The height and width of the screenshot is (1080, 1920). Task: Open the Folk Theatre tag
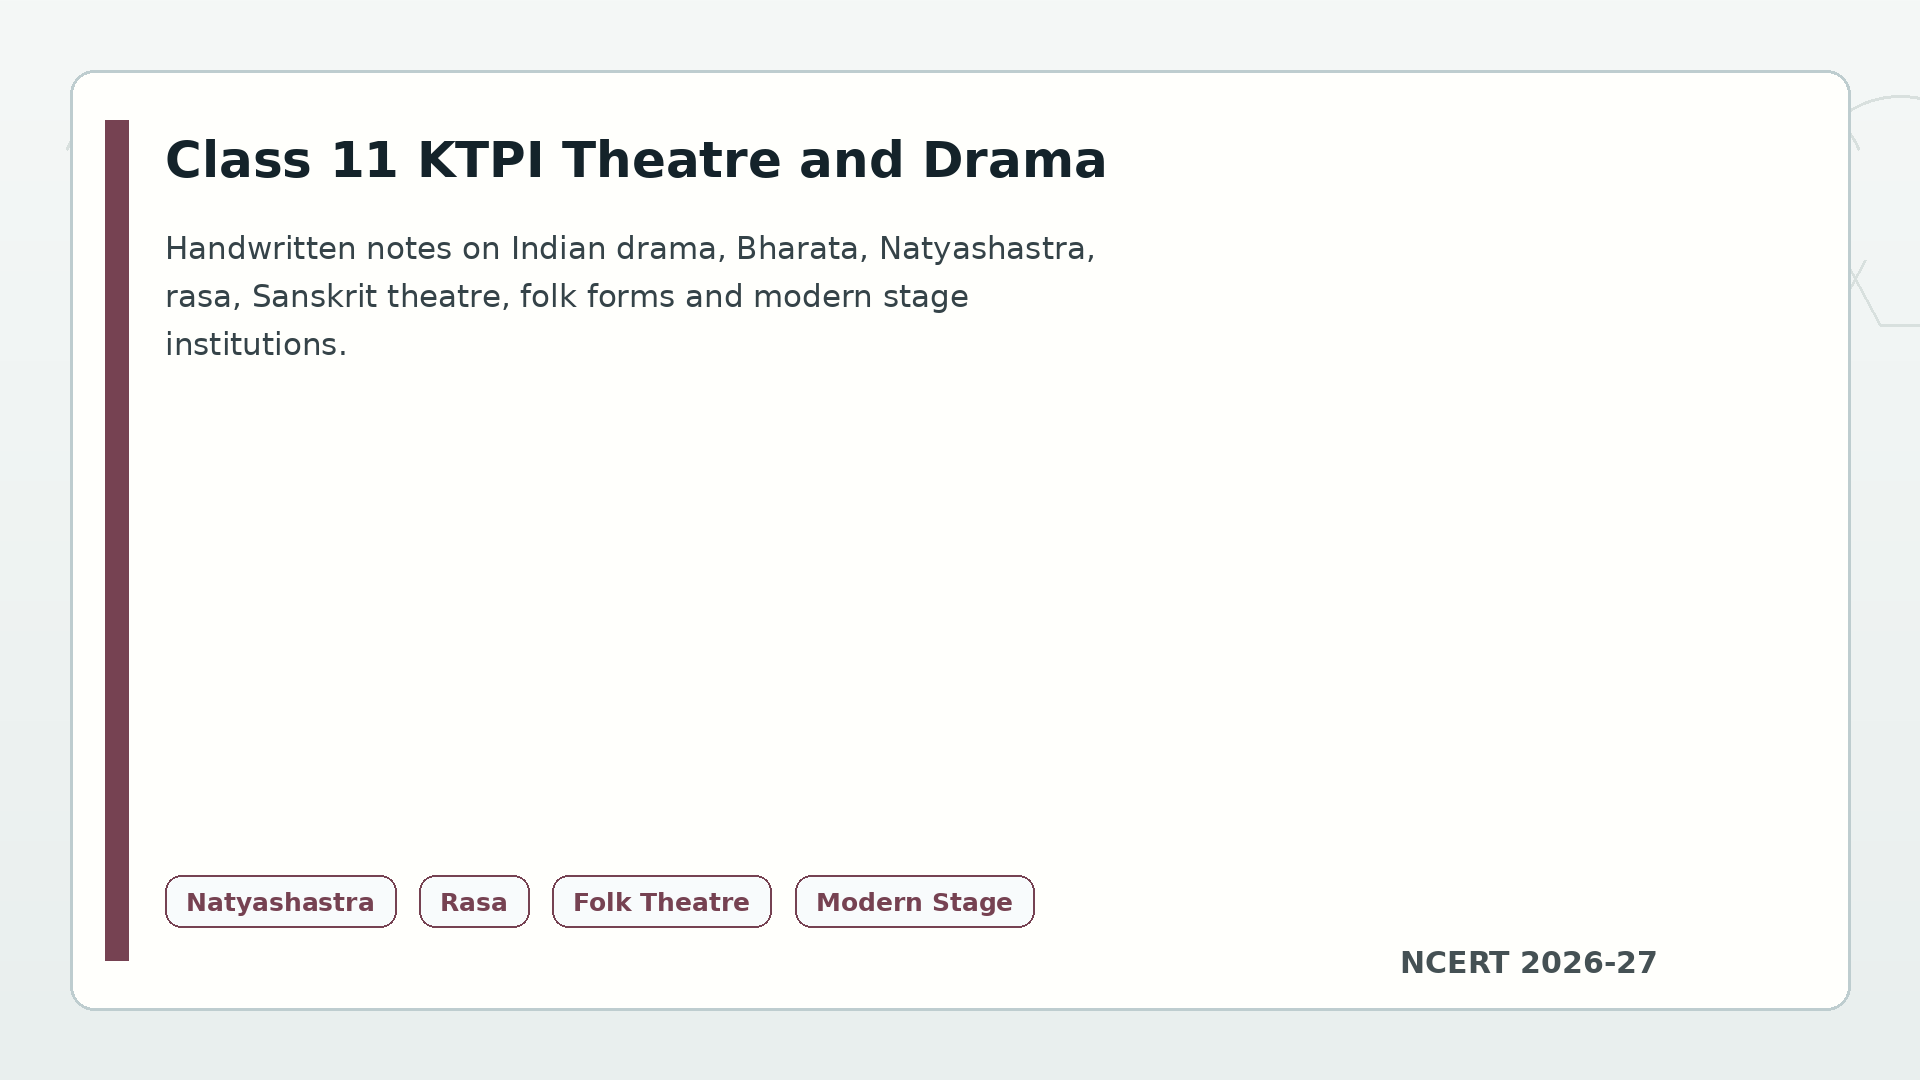(x=661, y=902)
